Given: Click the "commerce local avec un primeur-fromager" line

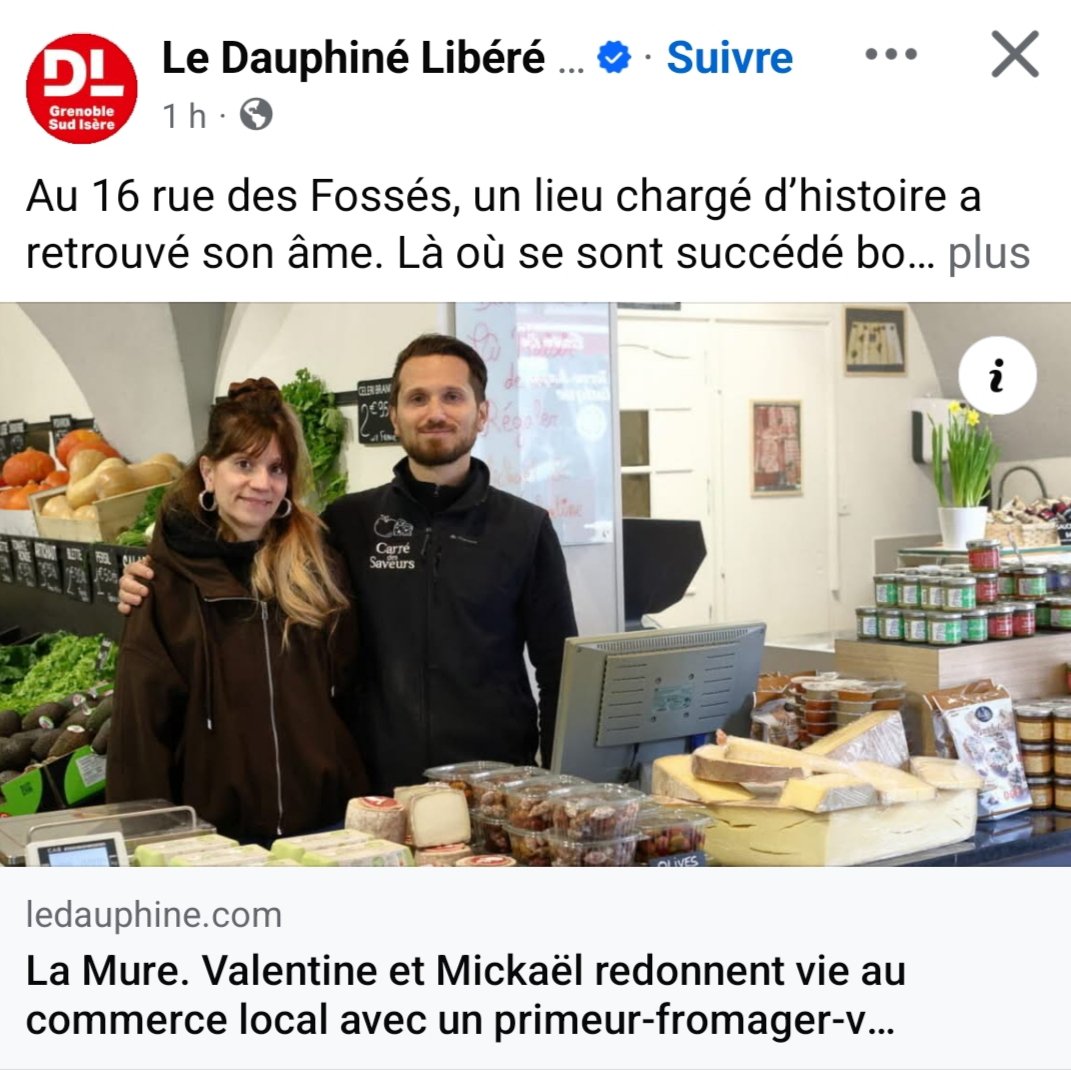Looking at the screenshot, I should click(x=460, y=1021).
